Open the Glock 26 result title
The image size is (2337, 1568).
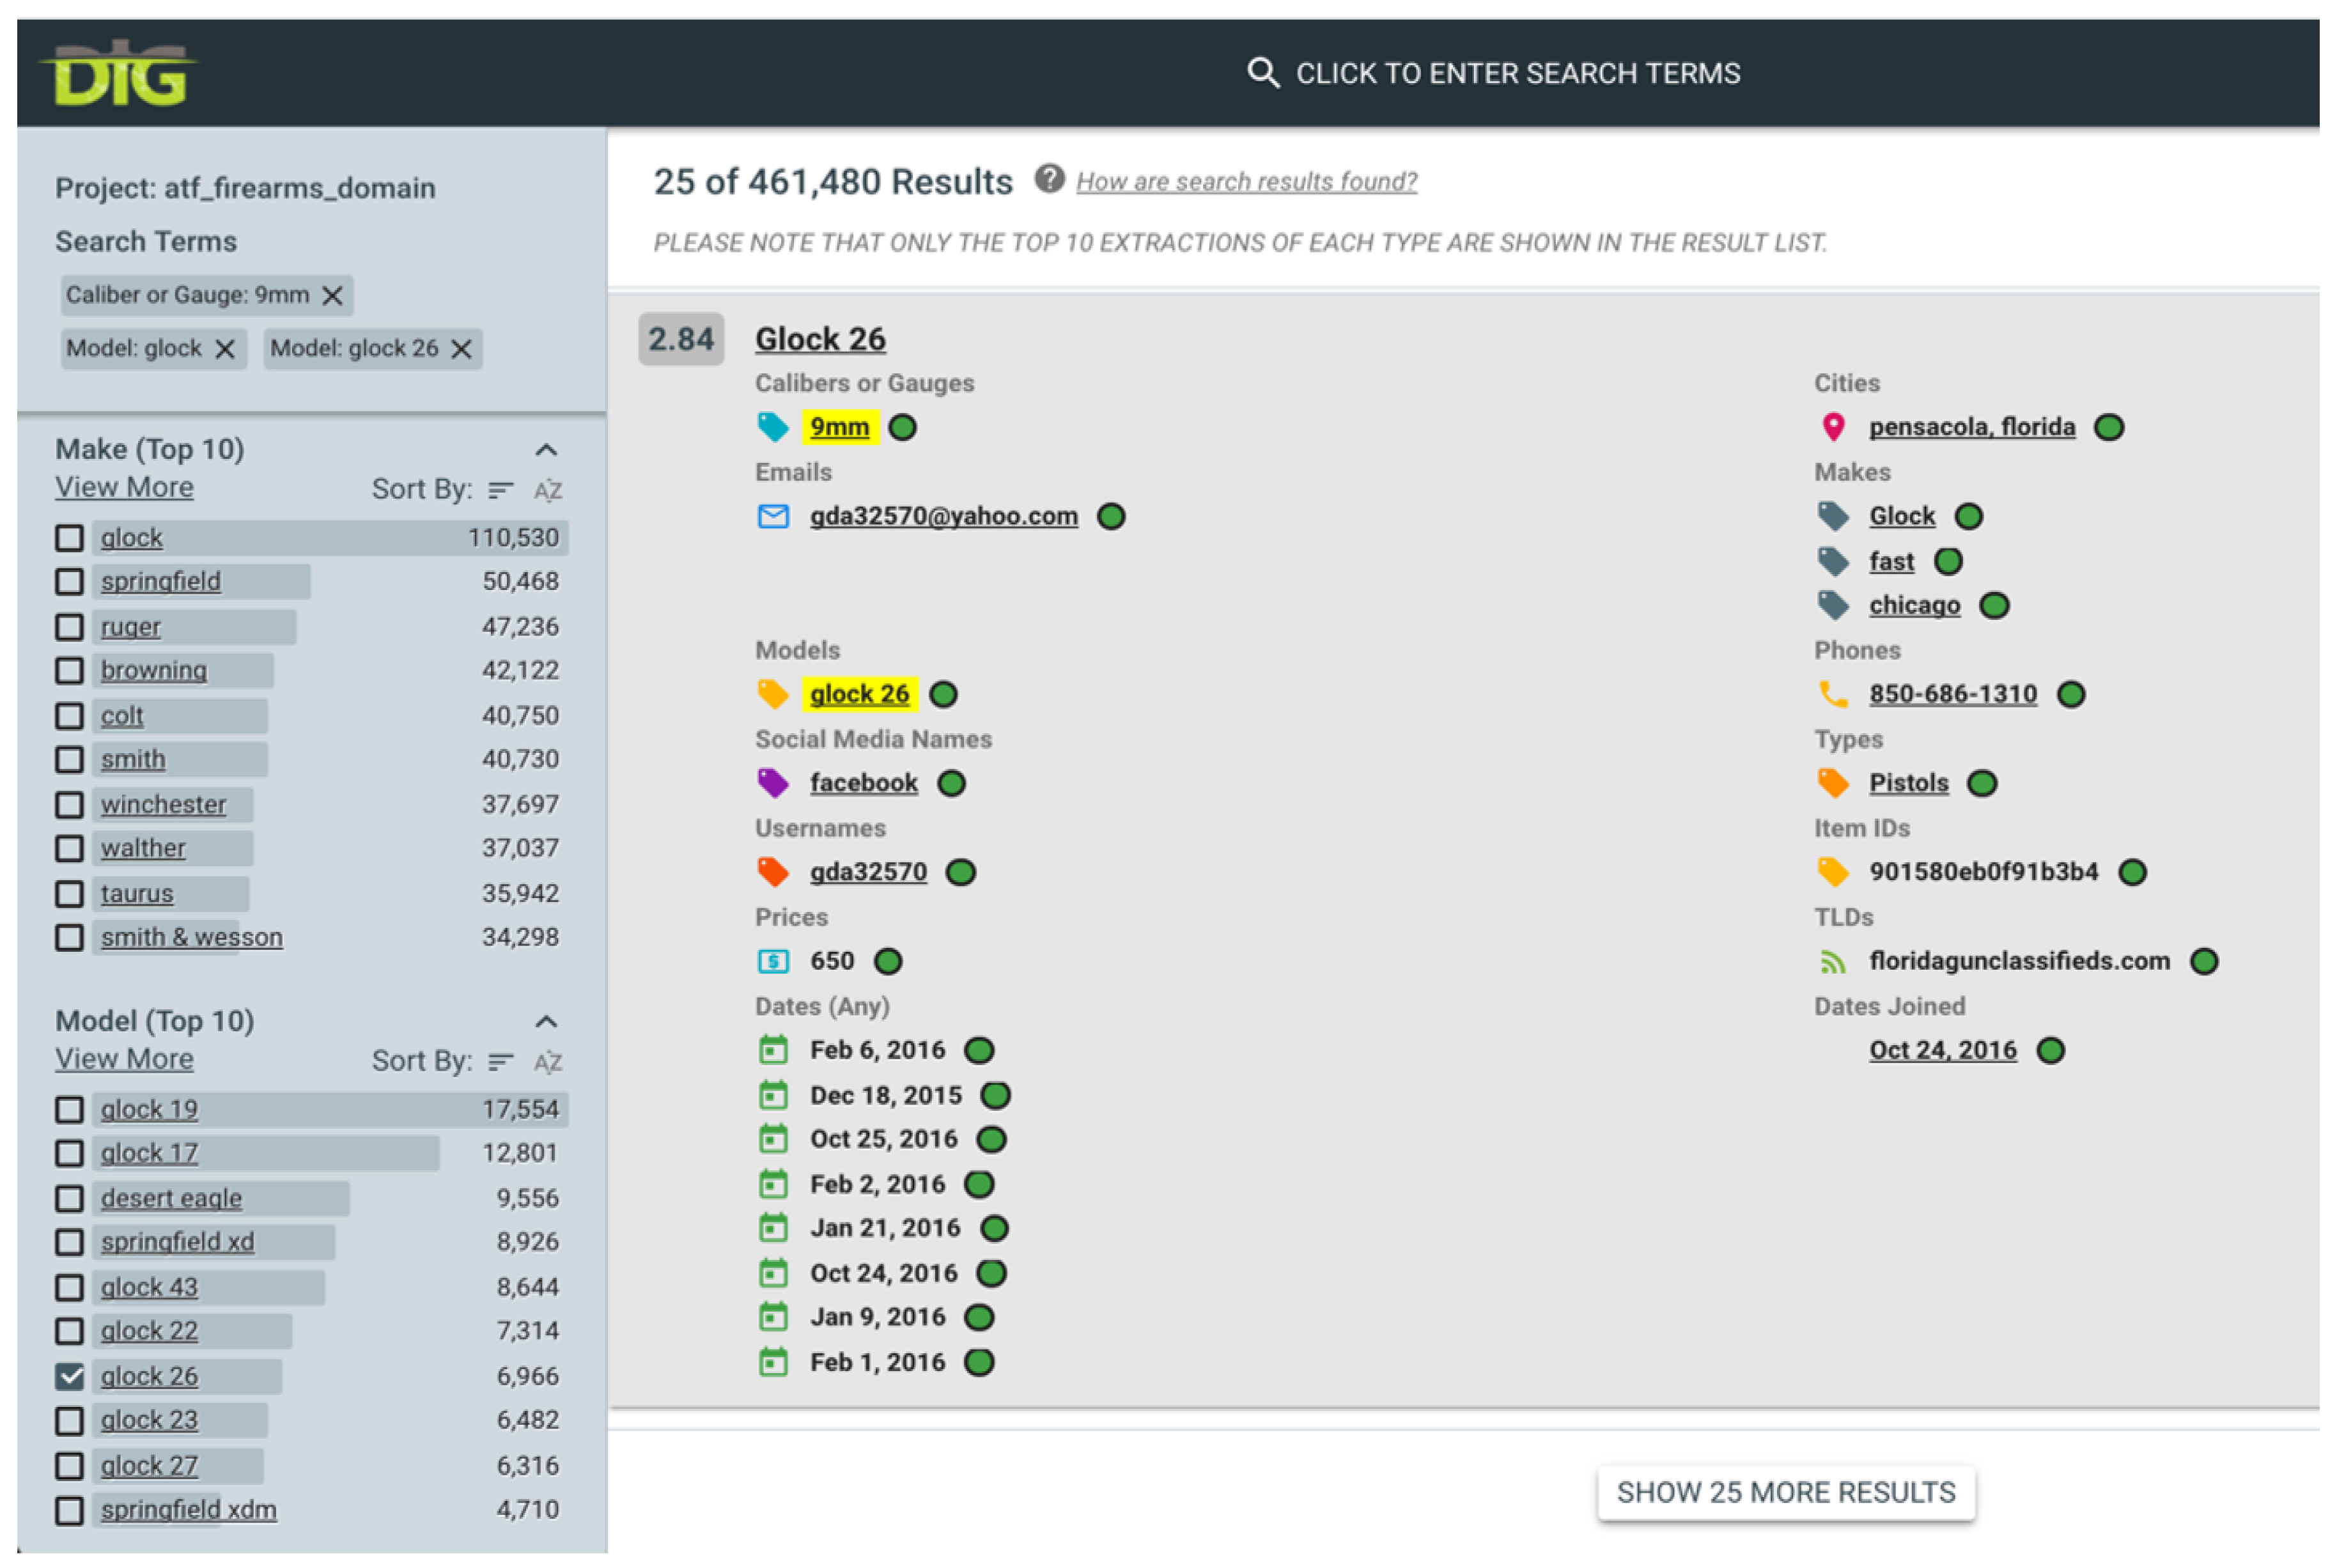point(820,340)
